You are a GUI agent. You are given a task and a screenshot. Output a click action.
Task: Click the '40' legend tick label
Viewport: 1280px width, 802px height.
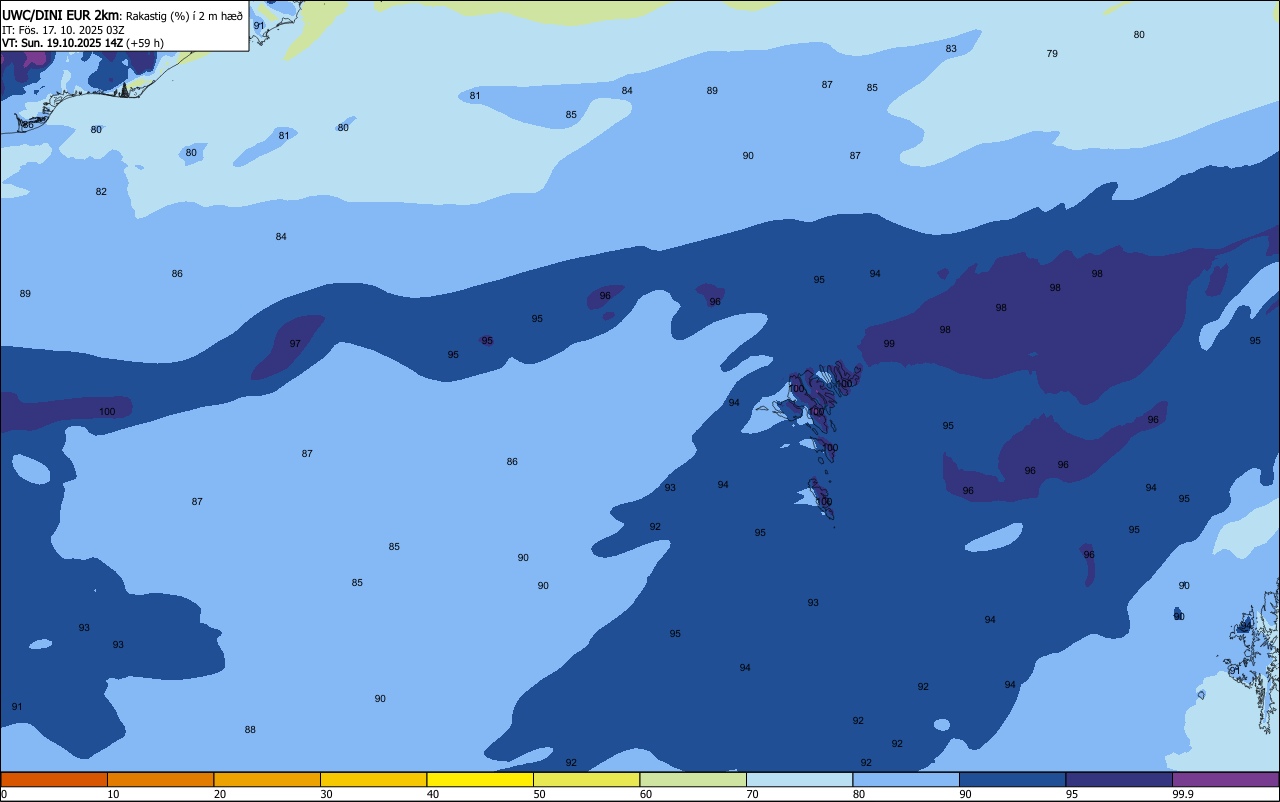pyautogui.click(x=433, y=794)
